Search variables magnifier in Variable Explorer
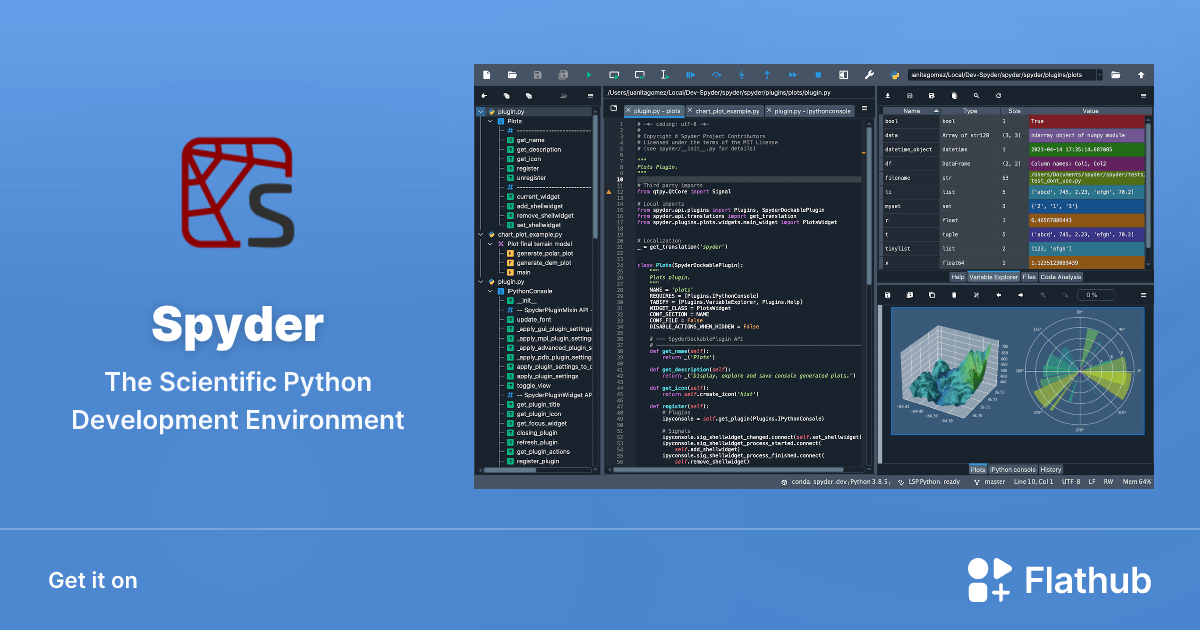The image size is (1200, 630). coord(976,95)
